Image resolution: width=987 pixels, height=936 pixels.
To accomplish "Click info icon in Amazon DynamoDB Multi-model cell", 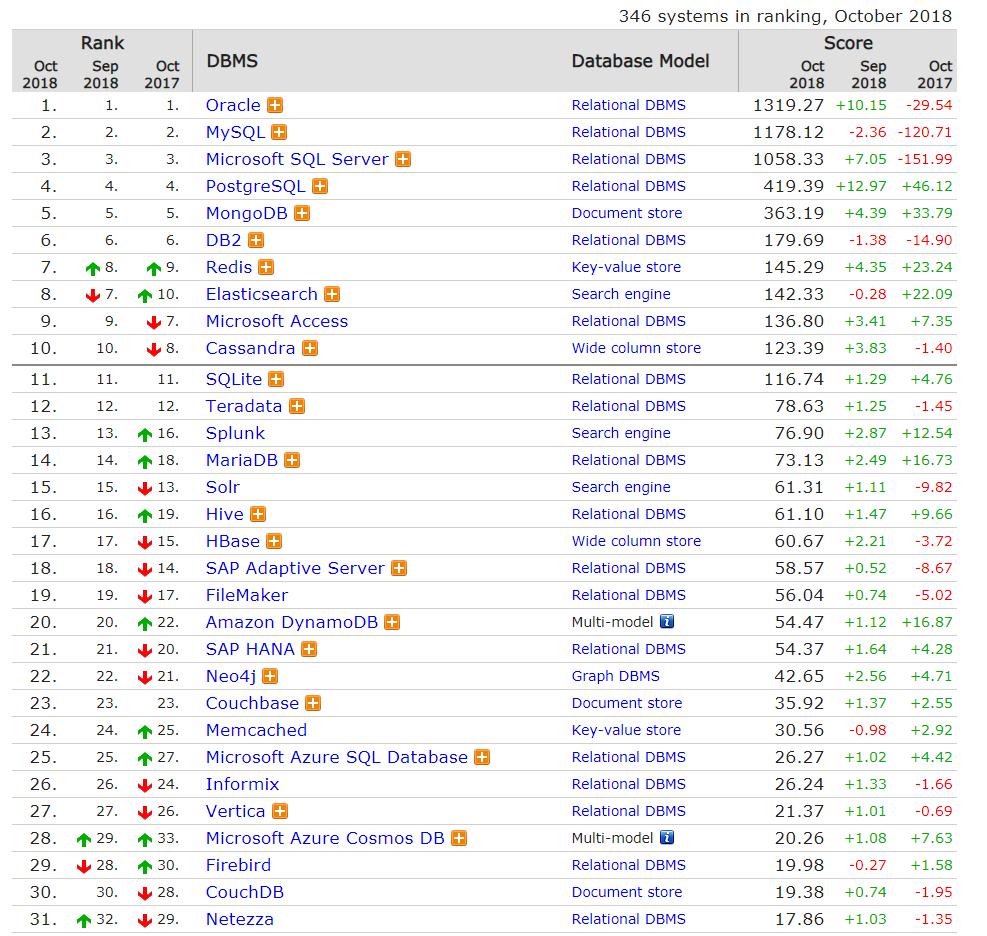I will [667, 622].
